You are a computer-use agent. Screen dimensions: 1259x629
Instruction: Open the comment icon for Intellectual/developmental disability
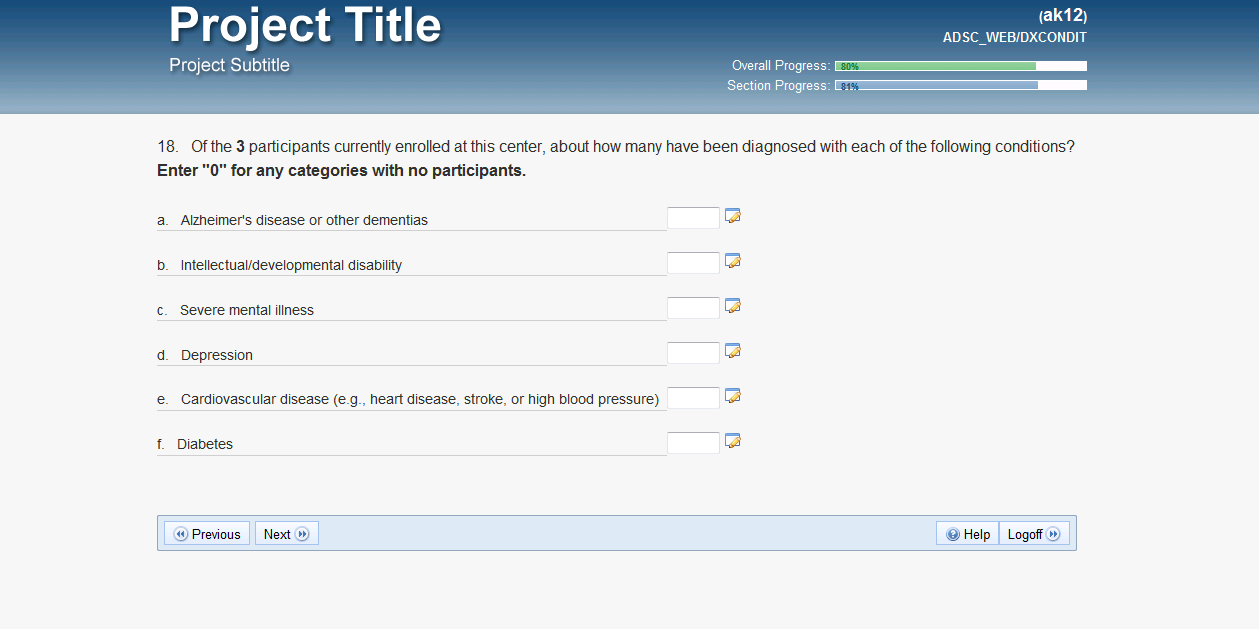tap(733, 261)
